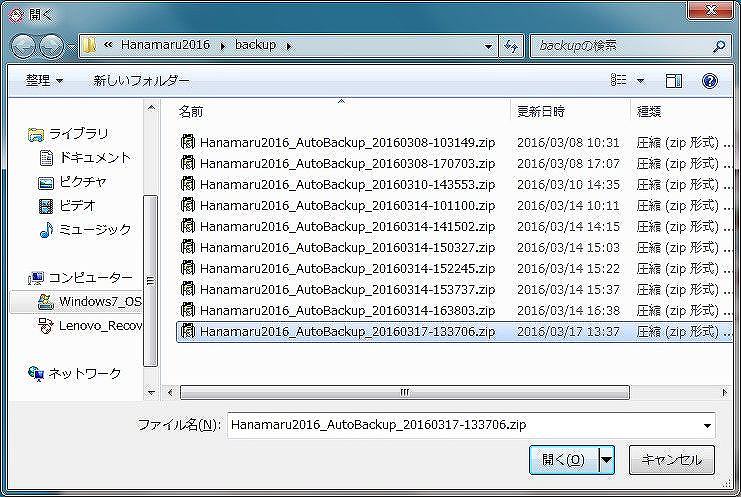
Task: Open the 開く button split dropdown arrow
Action: click(607, 459)
